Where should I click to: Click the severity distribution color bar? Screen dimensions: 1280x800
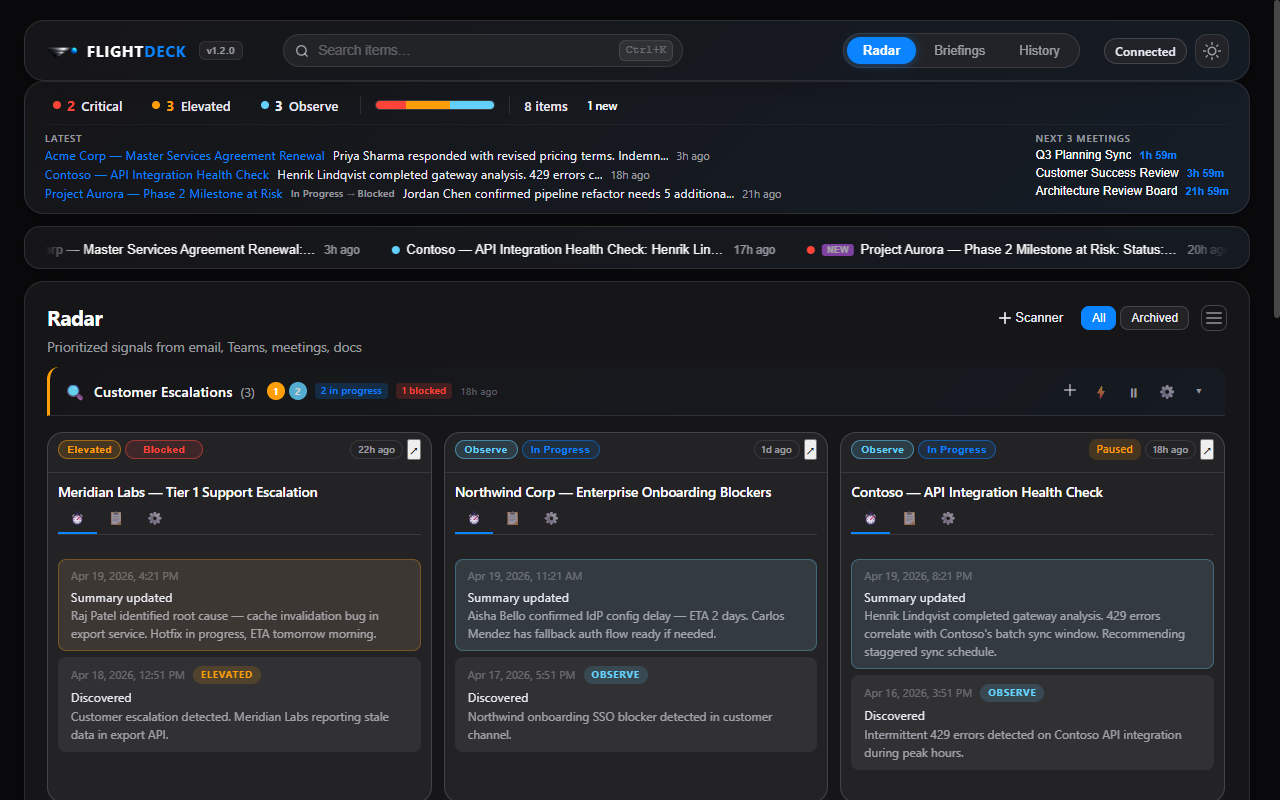coord(435,105)
